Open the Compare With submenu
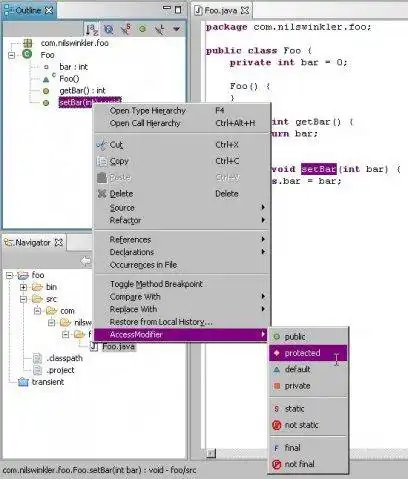The image size is (408, 479). coord(181,296)
